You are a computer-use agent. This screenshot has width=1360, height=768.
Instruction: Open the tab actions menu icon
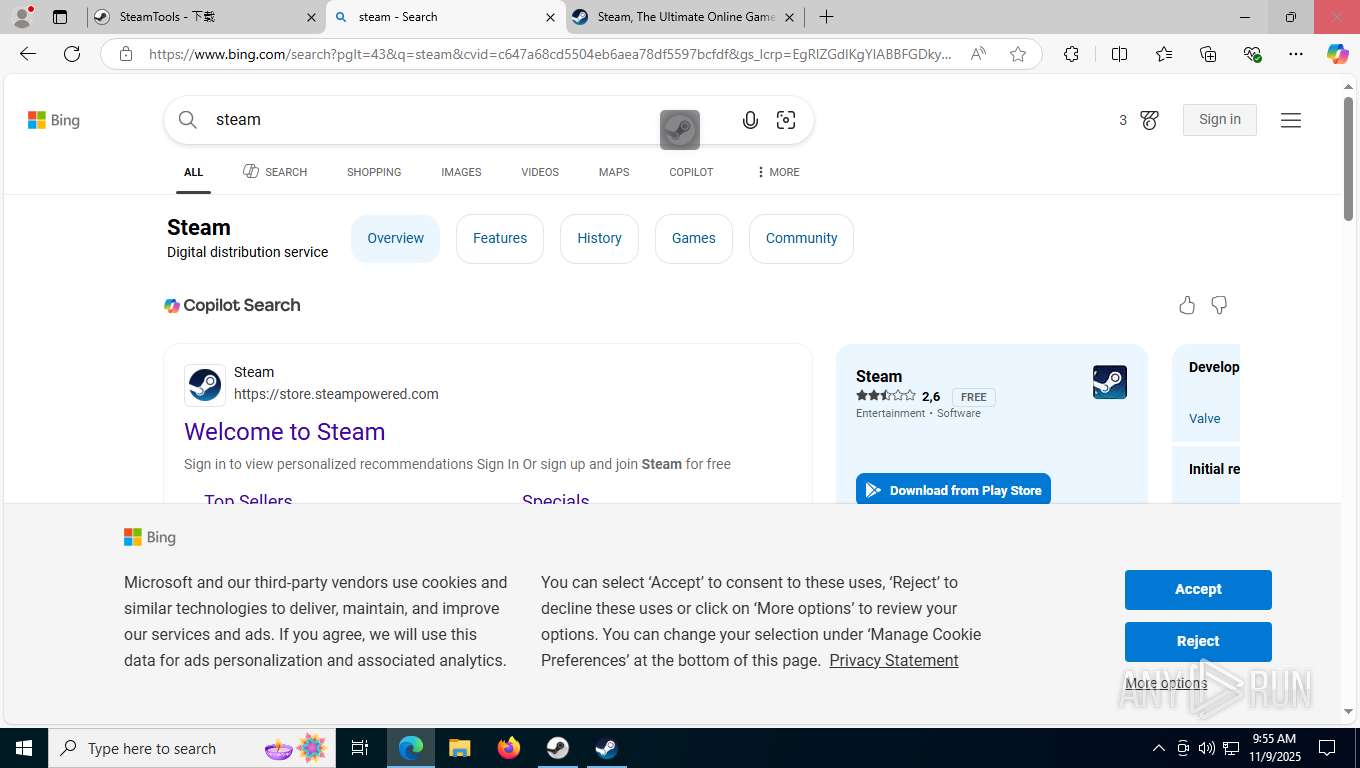click(60, 17)
